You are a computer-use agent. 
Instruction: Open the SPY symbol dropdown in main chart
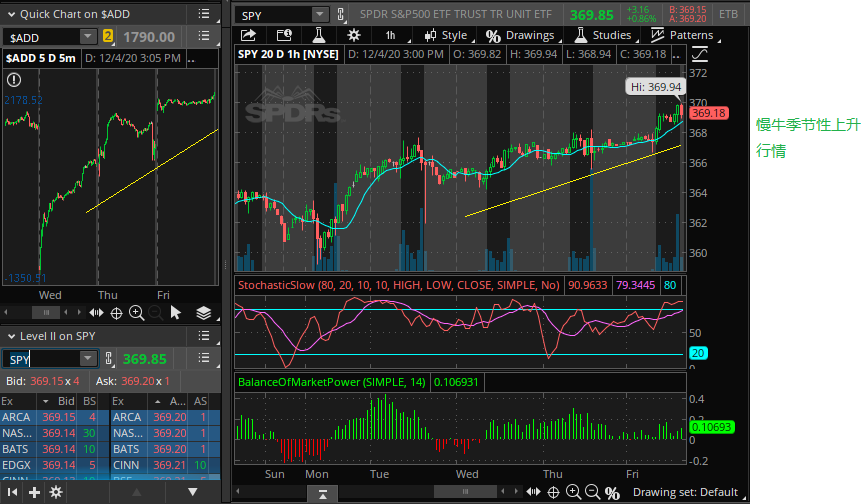pyautogui.click(x=319, y=14)
